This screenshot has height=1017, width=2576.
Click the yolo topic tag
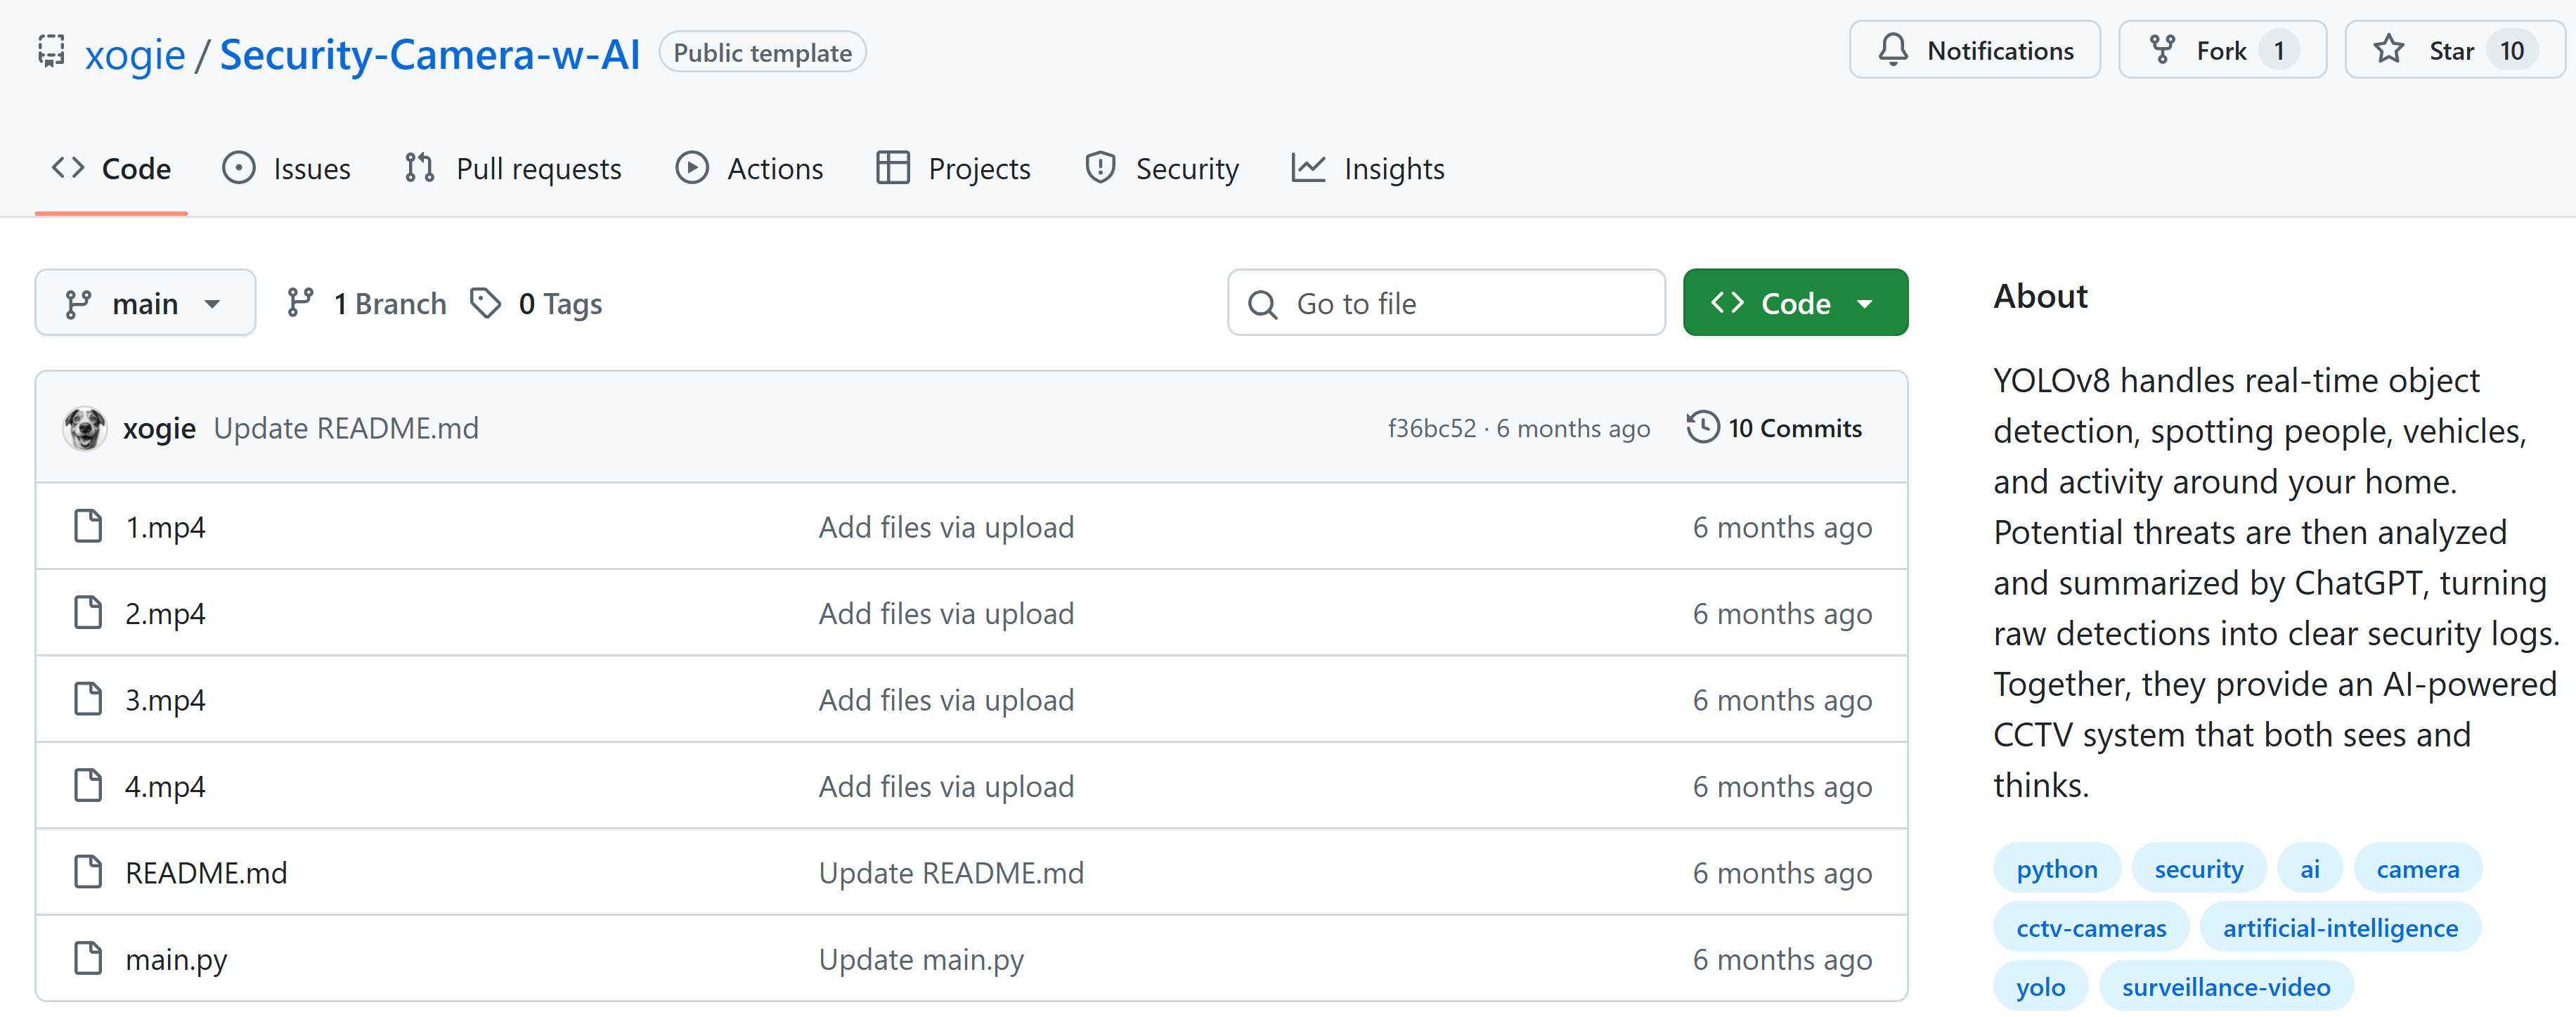[x=2040, y=987]
